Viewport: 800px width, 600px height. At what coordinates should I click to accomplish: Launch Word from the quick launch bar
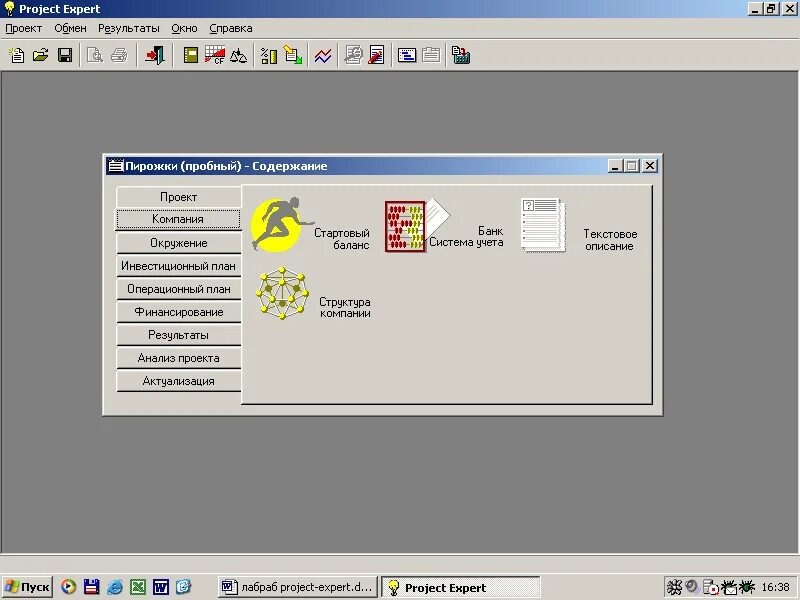pyautogui.click(x=161, y=587)
